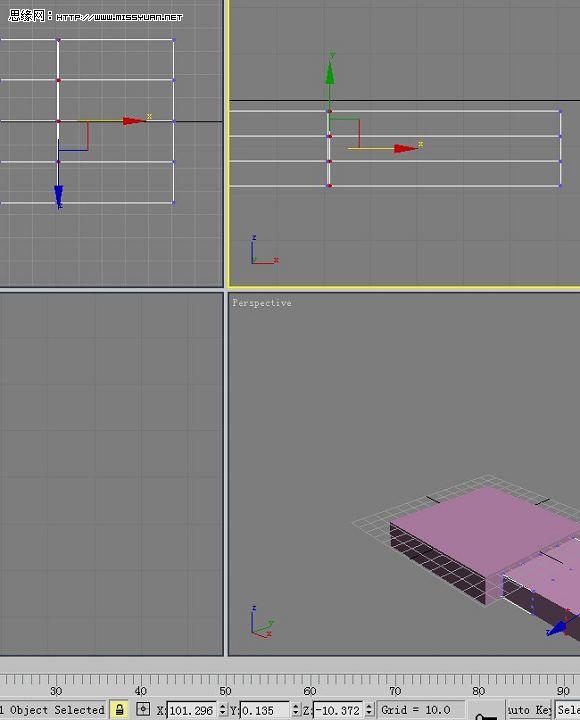The height and width of the screenshot is (720, 580).
Task: Click the red X-axis gizmo arrow in the top-left viewport
Action: tap(135, 121)
